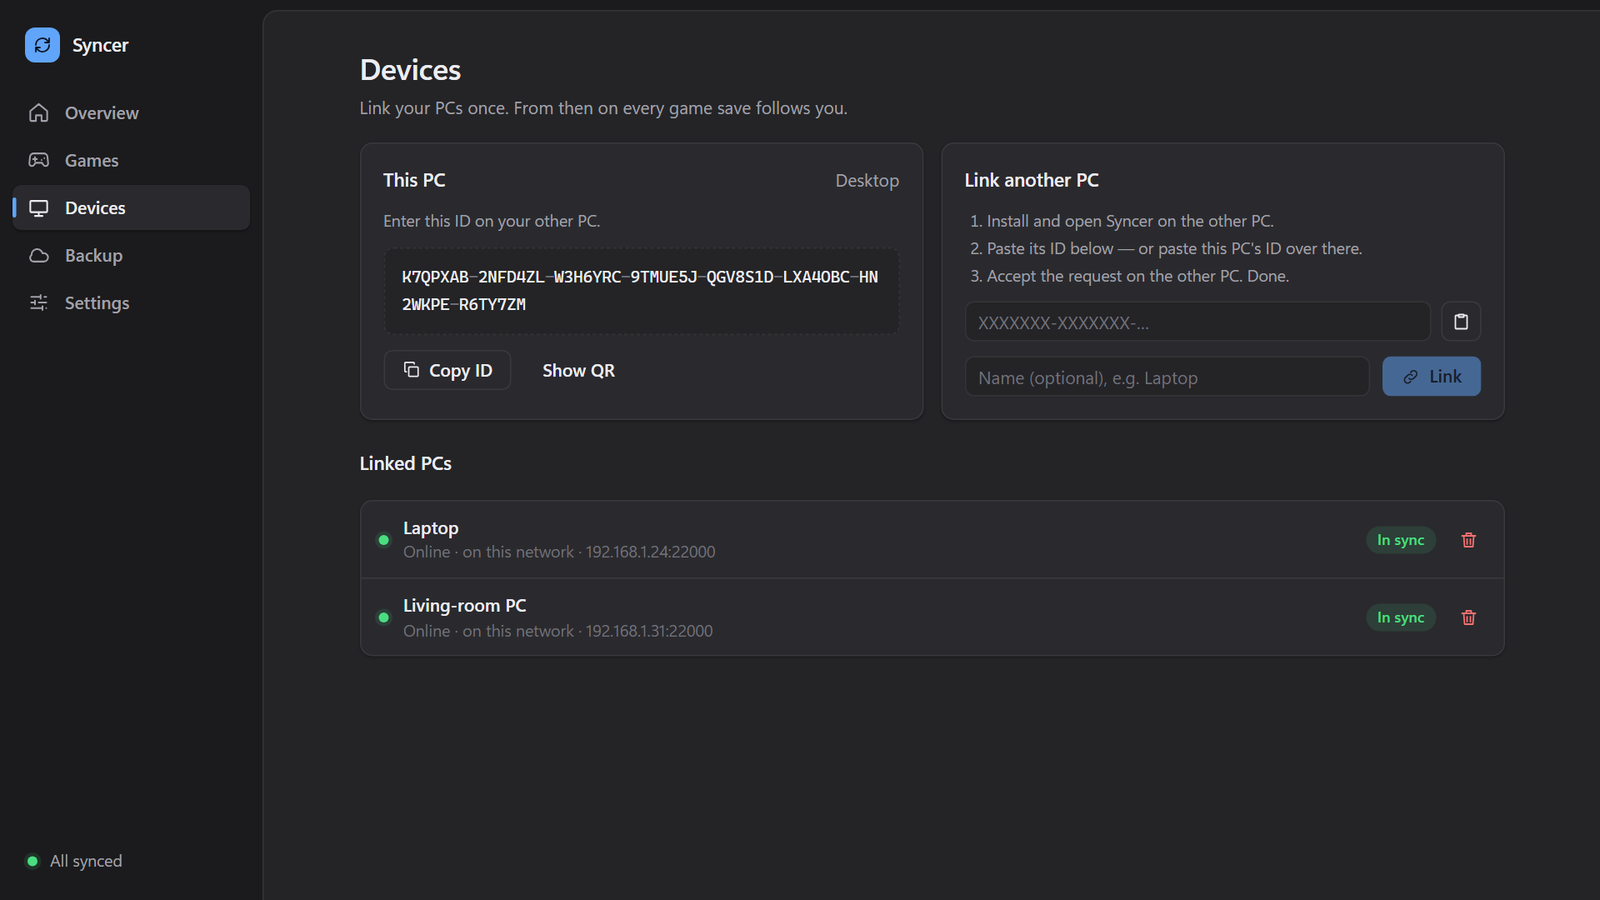Click step 1 "Install and open Syncer" instruction

[x=1122, y=221]
